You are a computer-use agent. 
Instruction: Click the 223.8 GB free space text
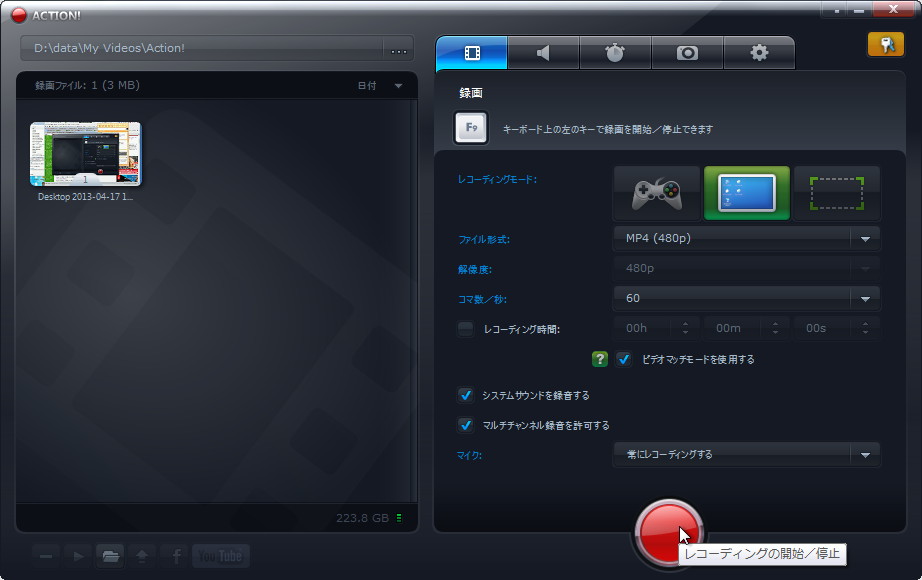point(362,518)
